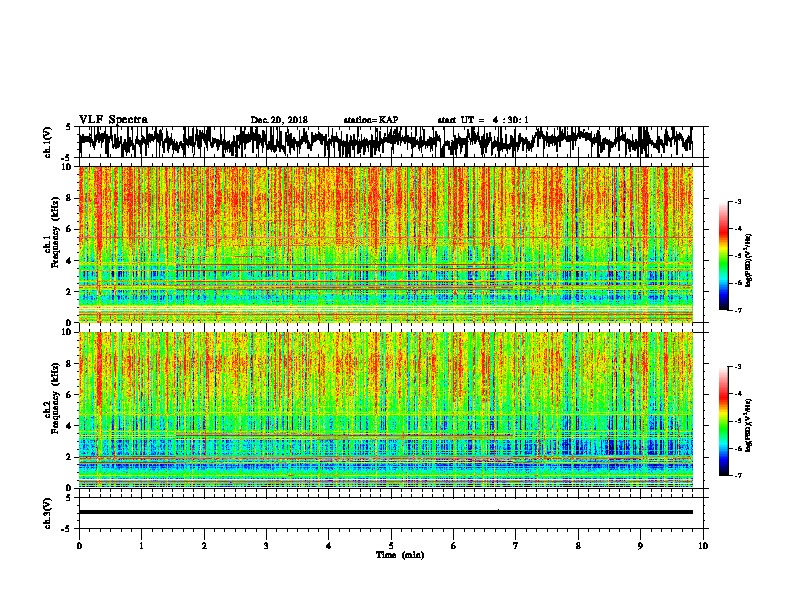This screenshot has width=792, height=612.
Task: Click tick label "1" on the Time axis
Action: tap(141, 545)
